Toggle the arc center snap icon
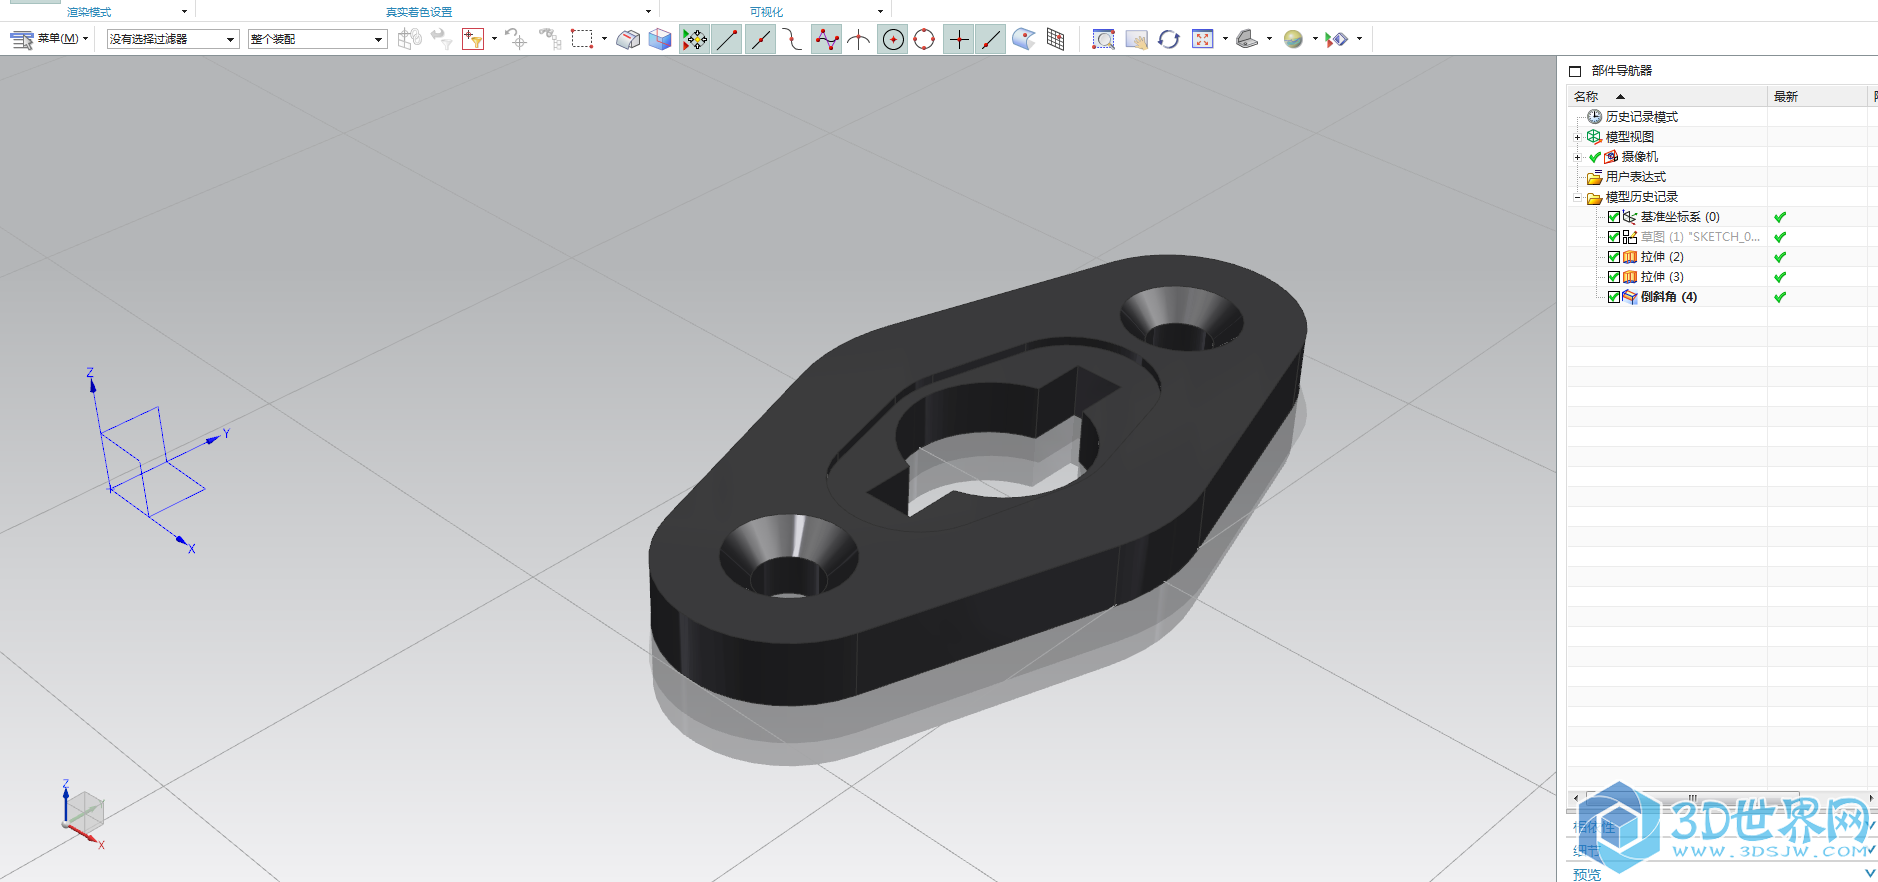This screenshot has width=1878, height=882. click(x=893, y=39)
